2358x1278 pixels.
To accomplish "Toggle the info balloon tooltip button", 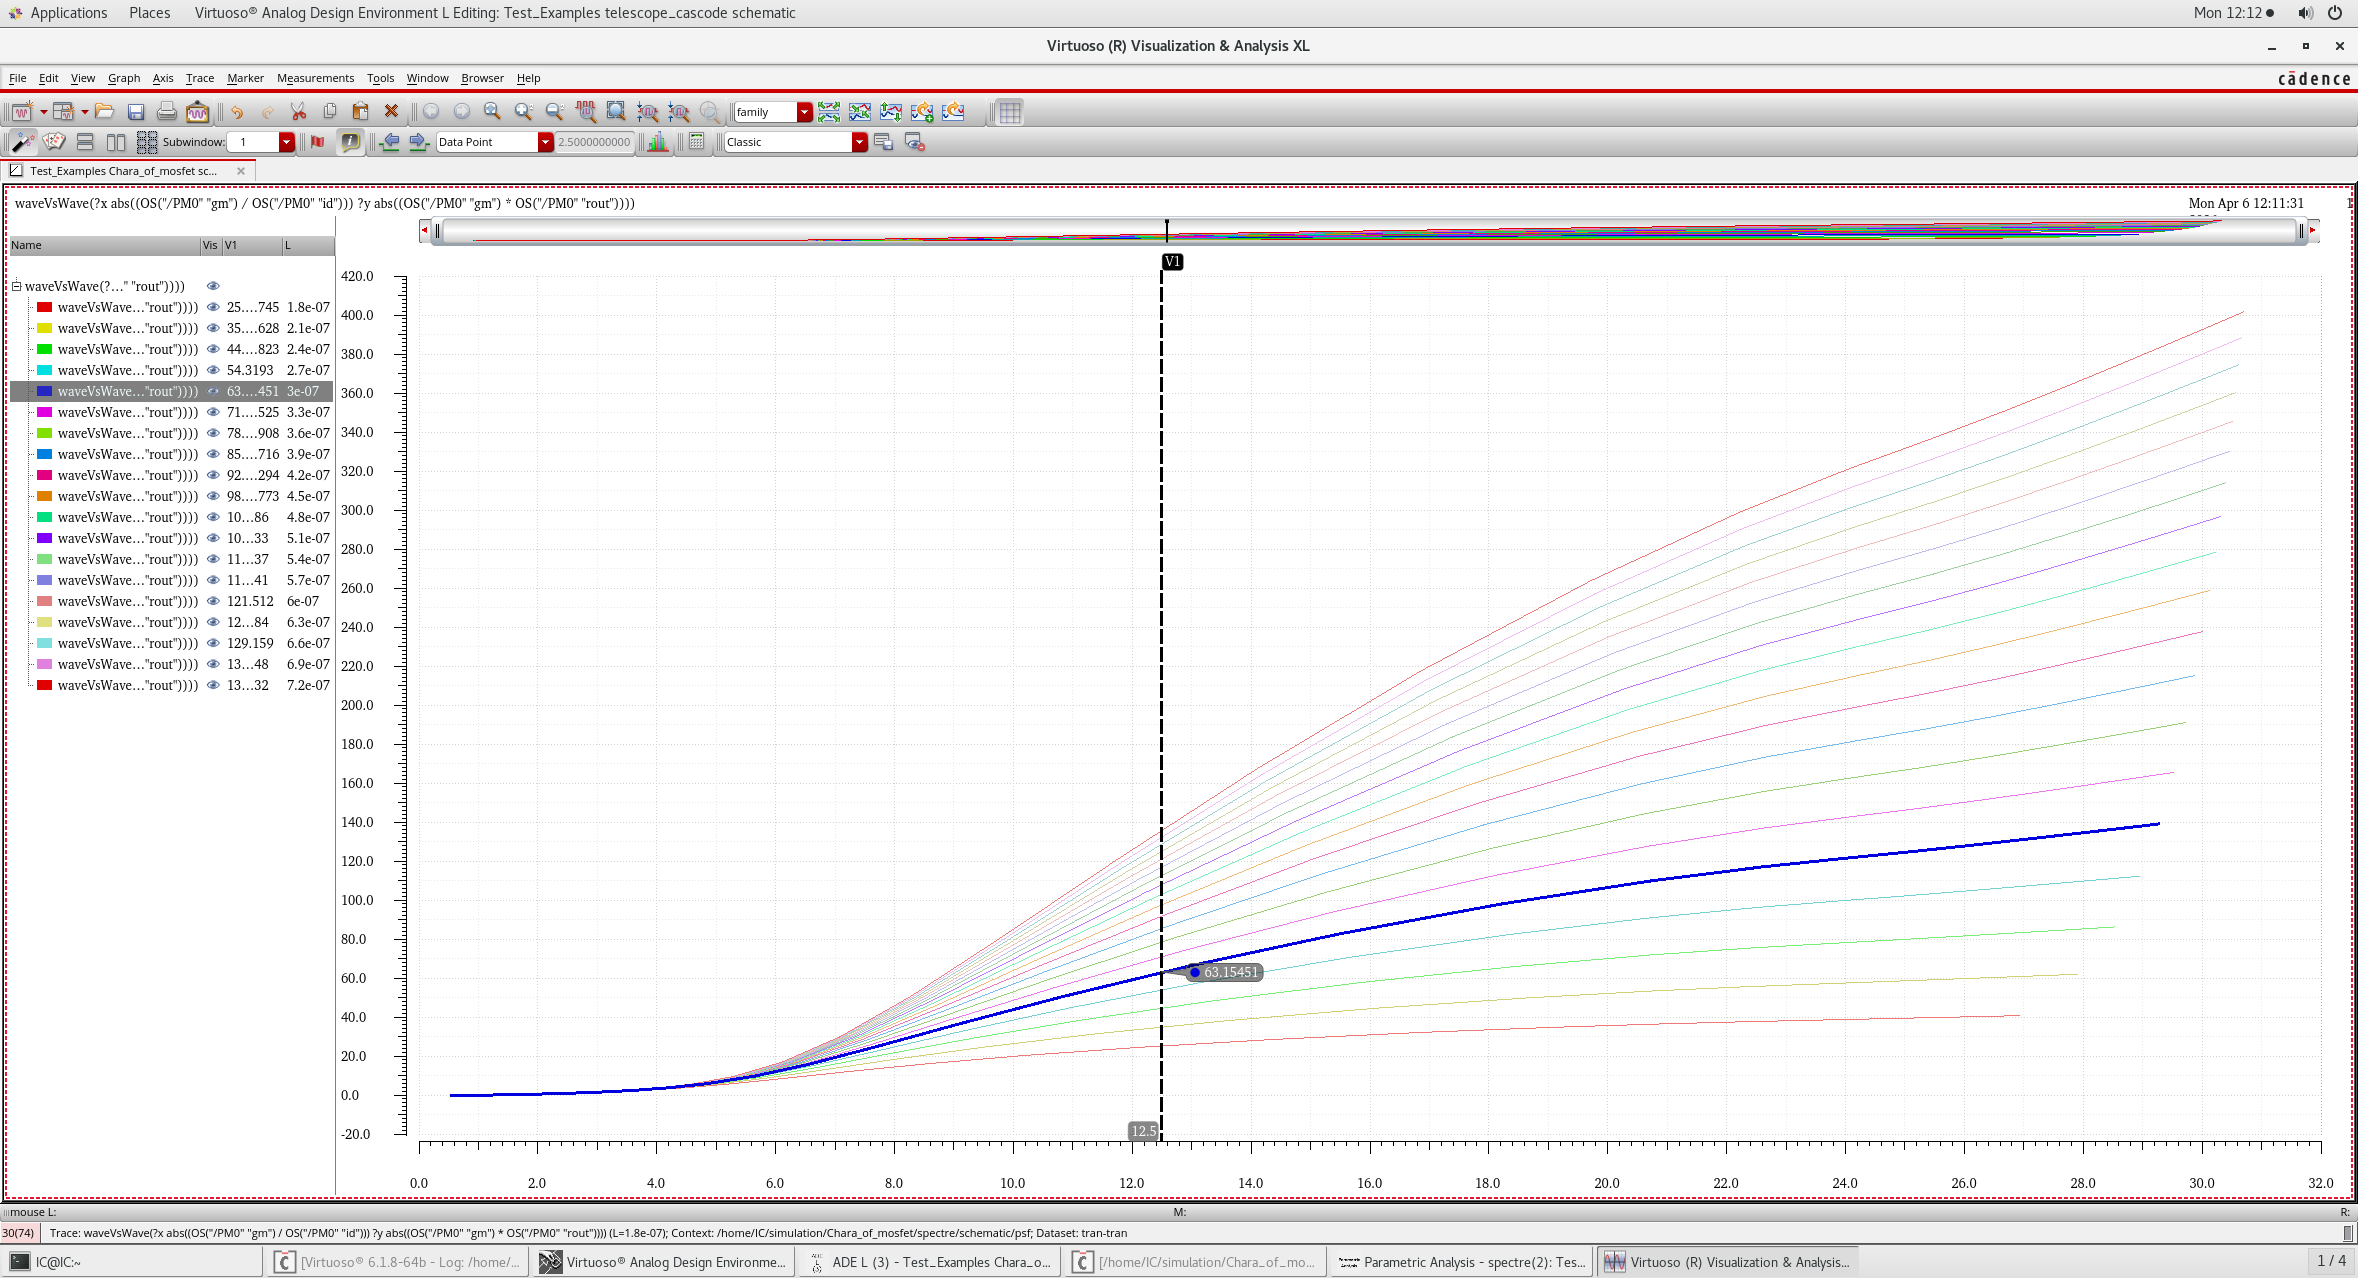I will point(350,142).
